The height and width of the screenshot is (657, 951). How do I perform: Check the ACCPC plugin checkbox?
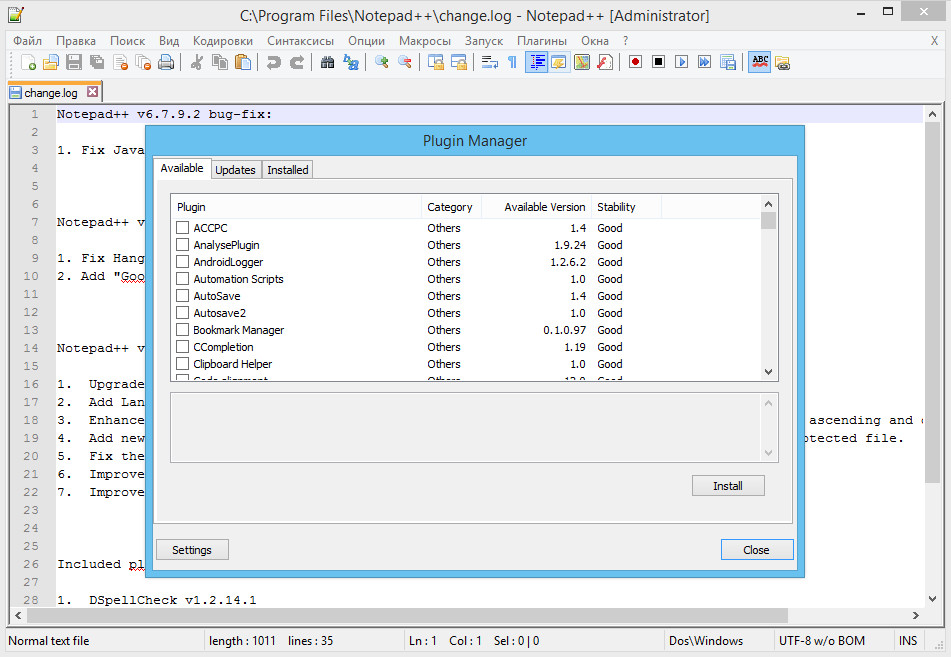tap(182, 227)
